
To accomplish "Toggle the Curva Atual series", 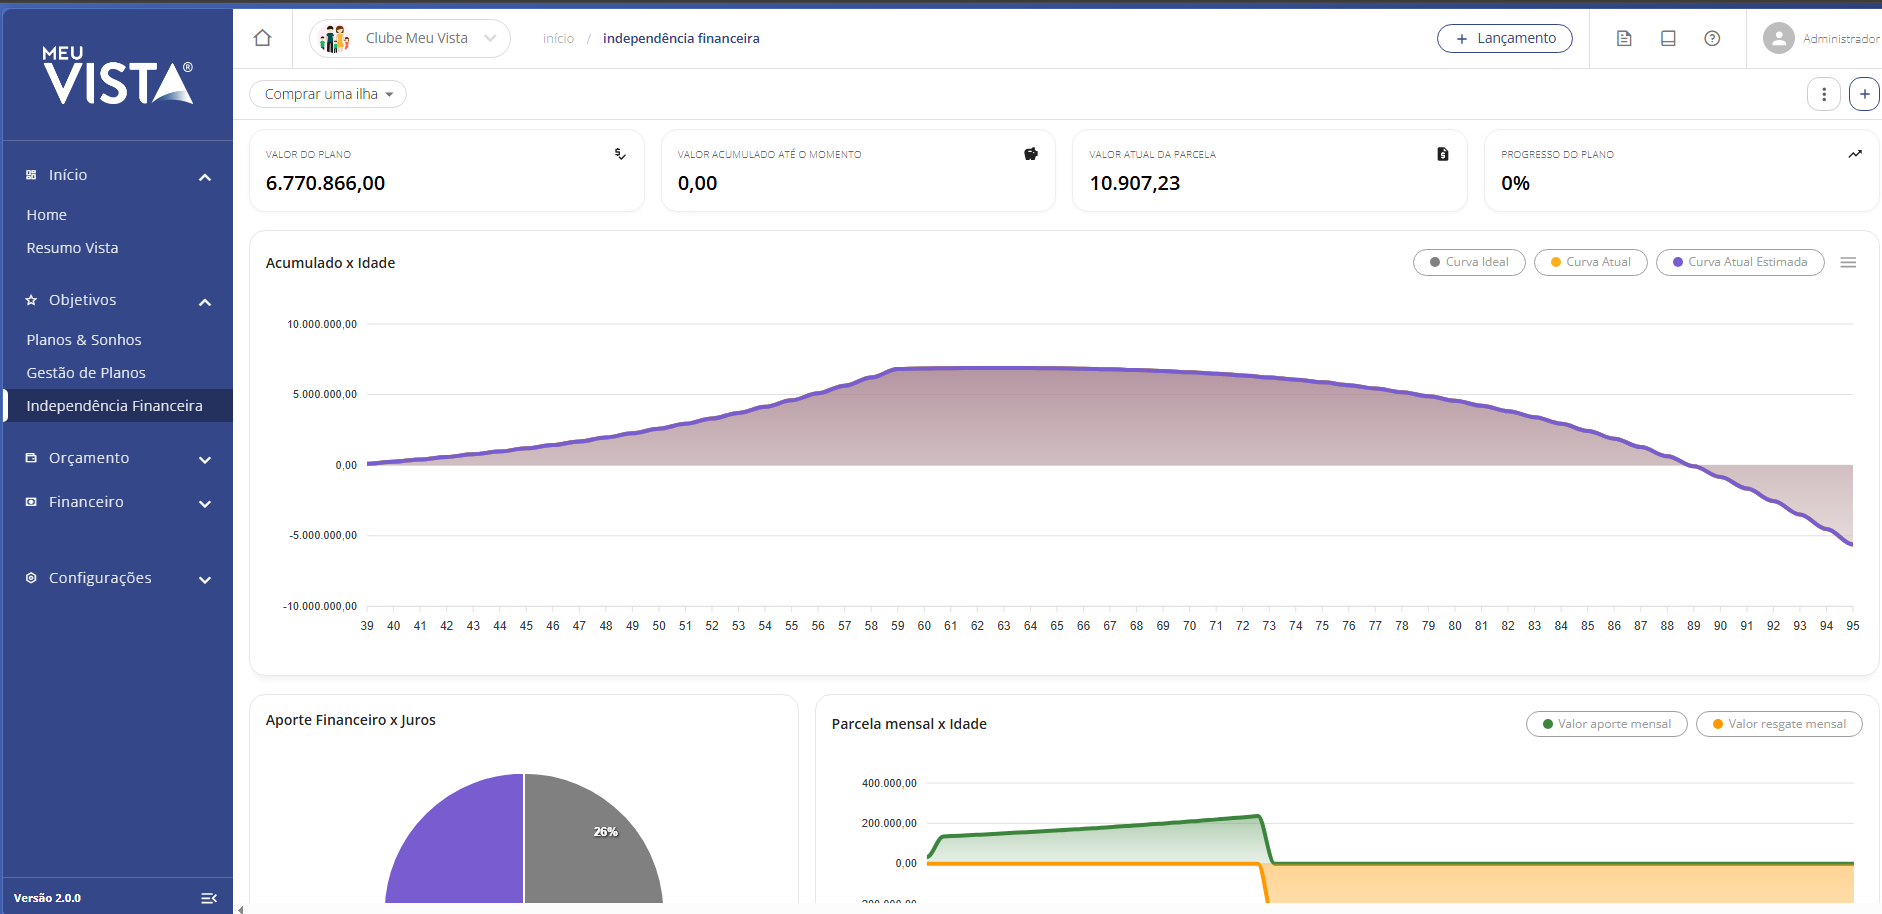I will pyautogui.click(x=1590, y=262).
